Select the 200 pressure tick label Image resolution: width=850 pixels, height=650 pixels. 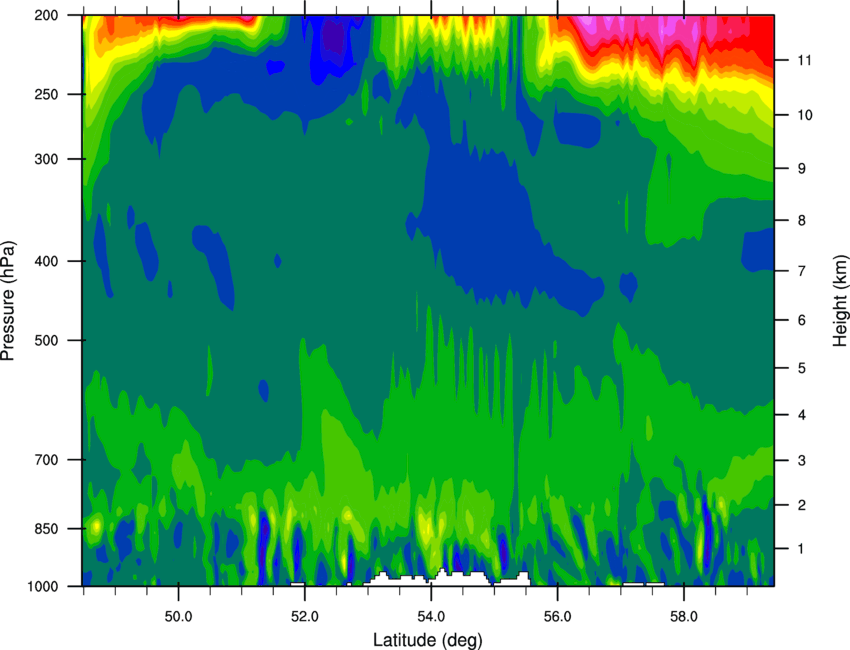coord(46,15)
